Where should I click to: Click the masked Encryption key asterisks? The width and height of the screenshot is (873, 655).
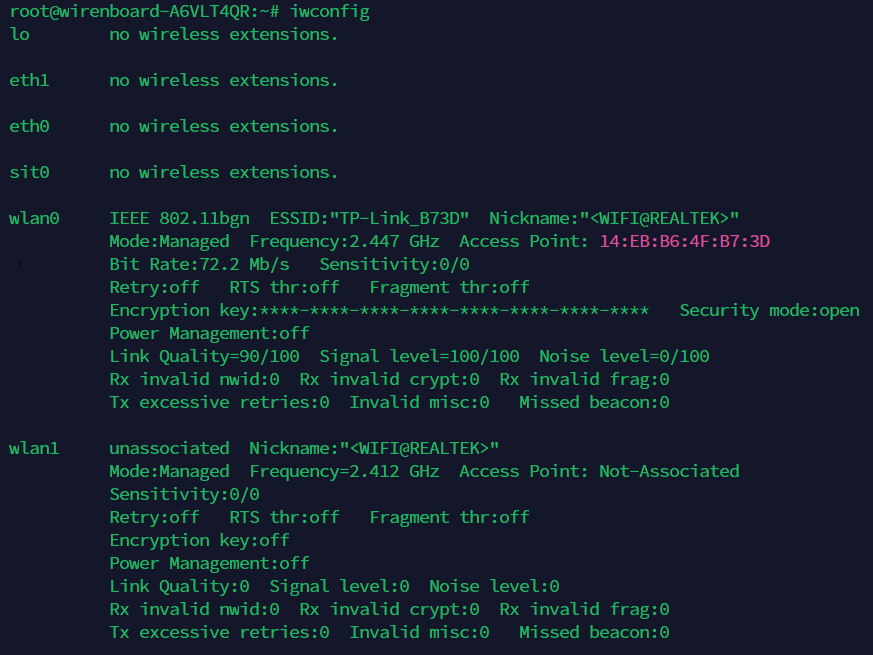[x=454, y=310]
